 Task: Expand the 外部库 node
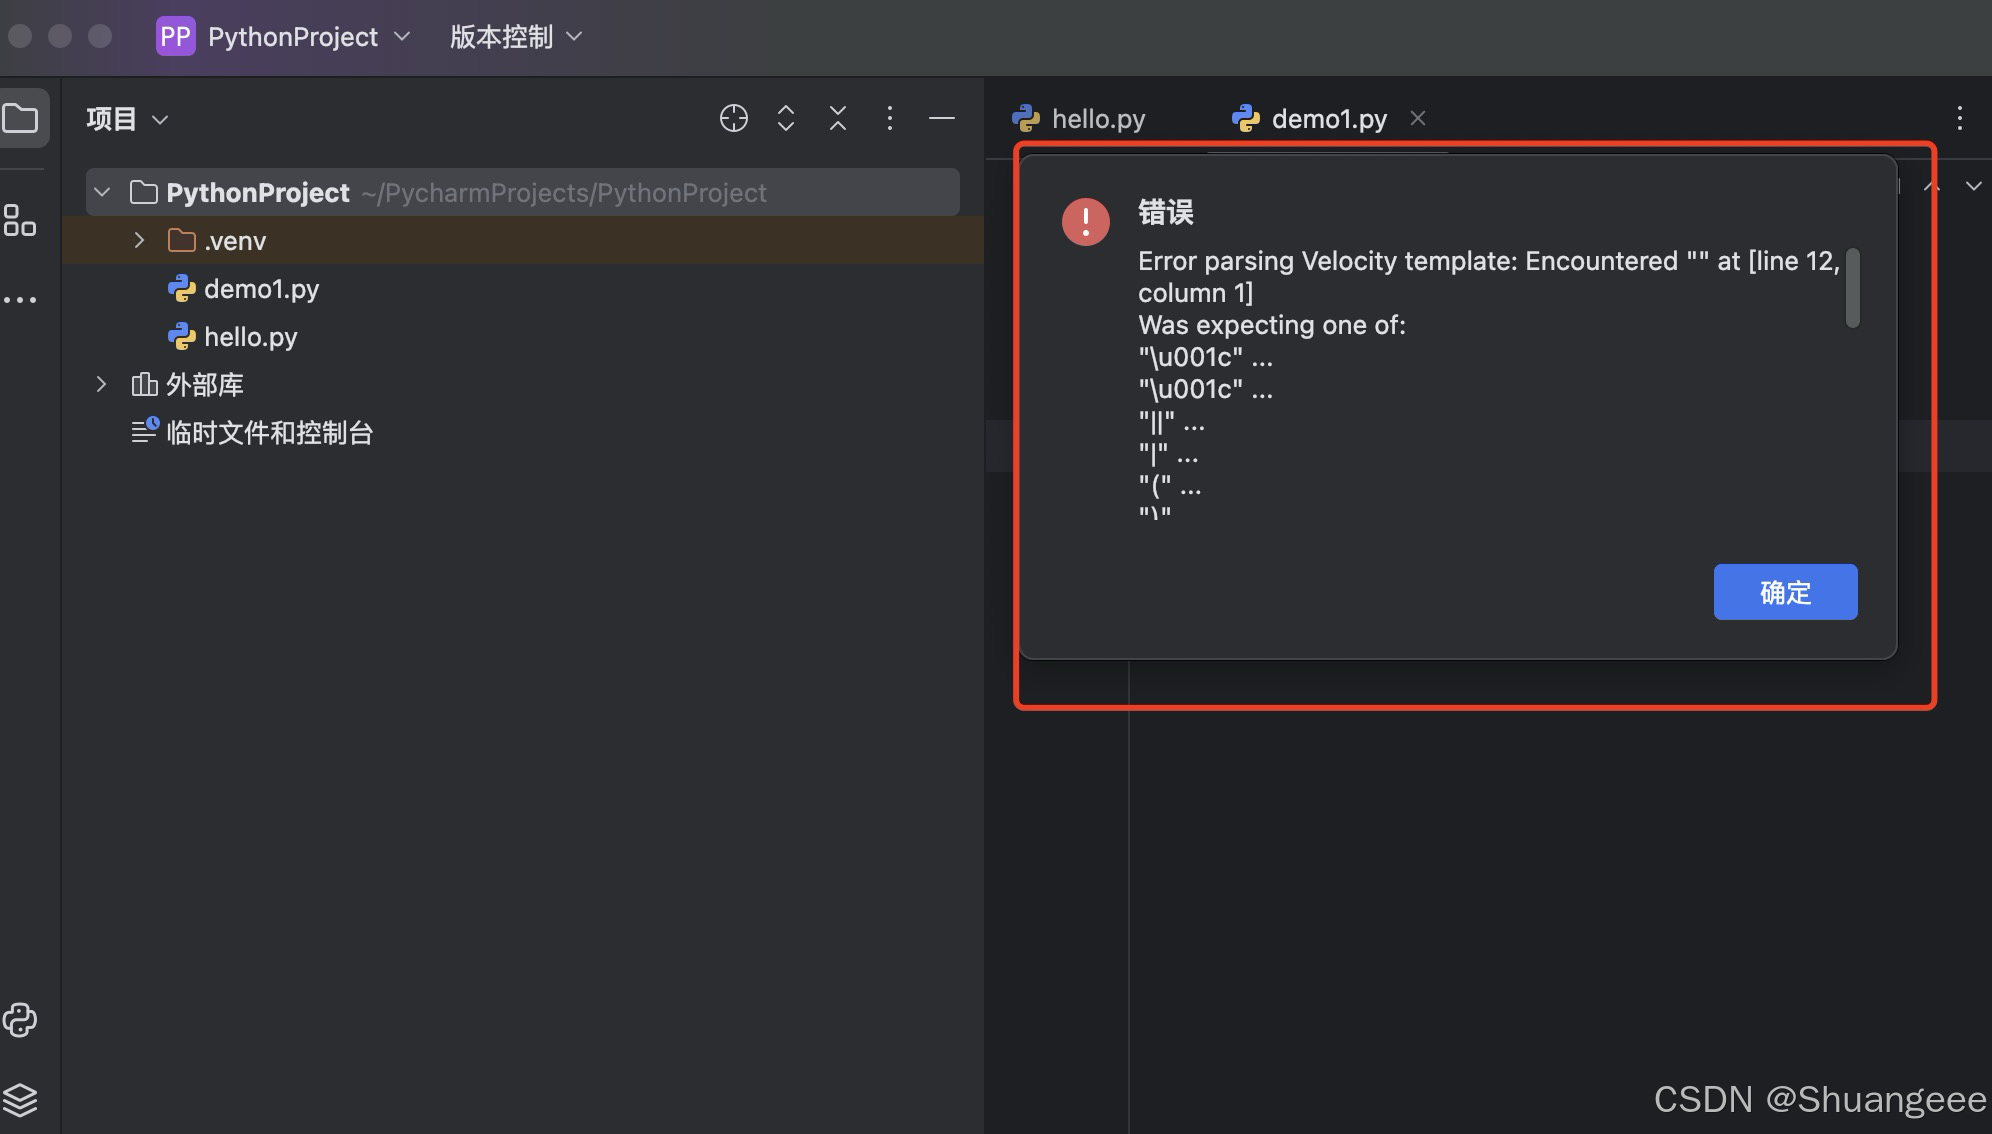click(101, 384)
